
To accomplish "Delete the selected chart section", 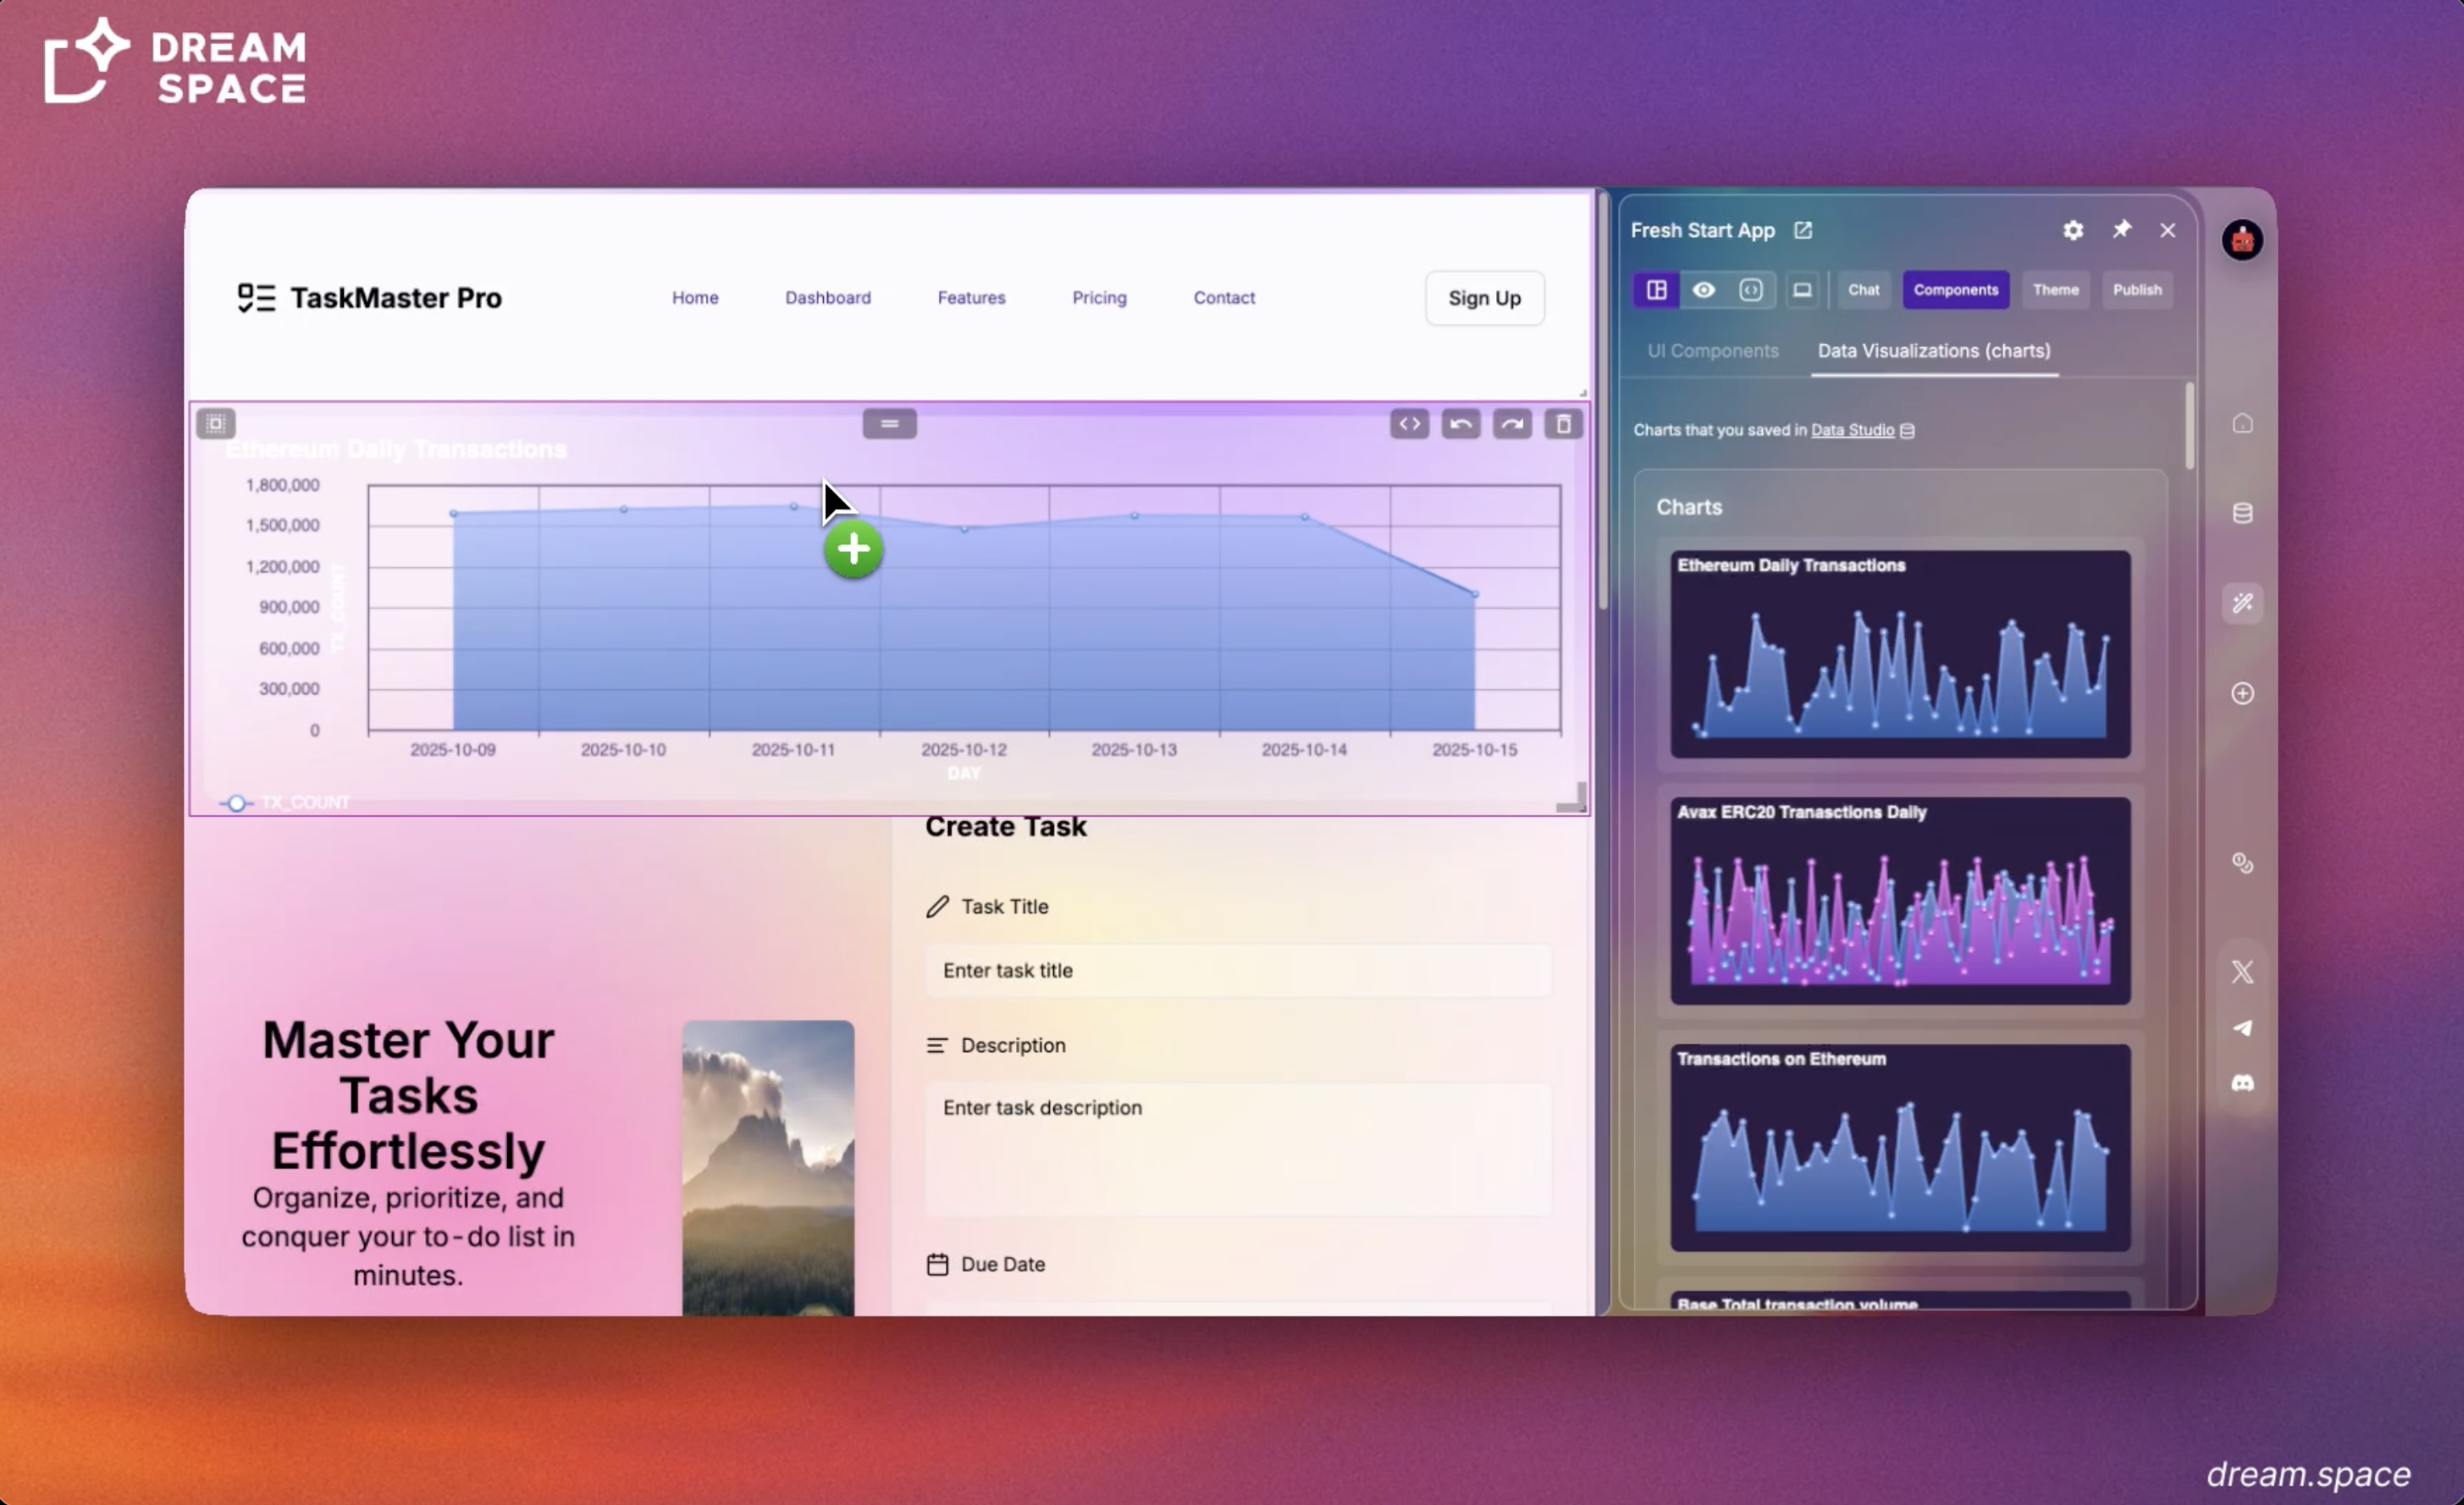I will tap(1563, 424).
